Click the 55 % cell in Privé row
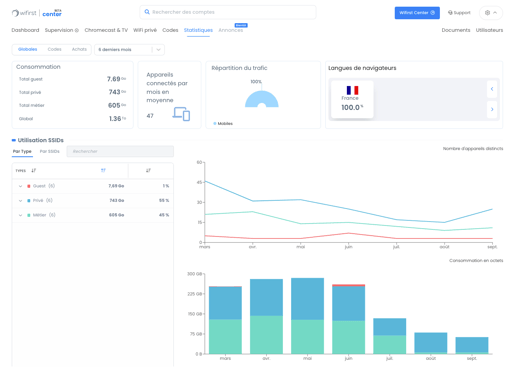Image resolution: width=516 pixels, height=372 pixels. [x=164, y=201]
